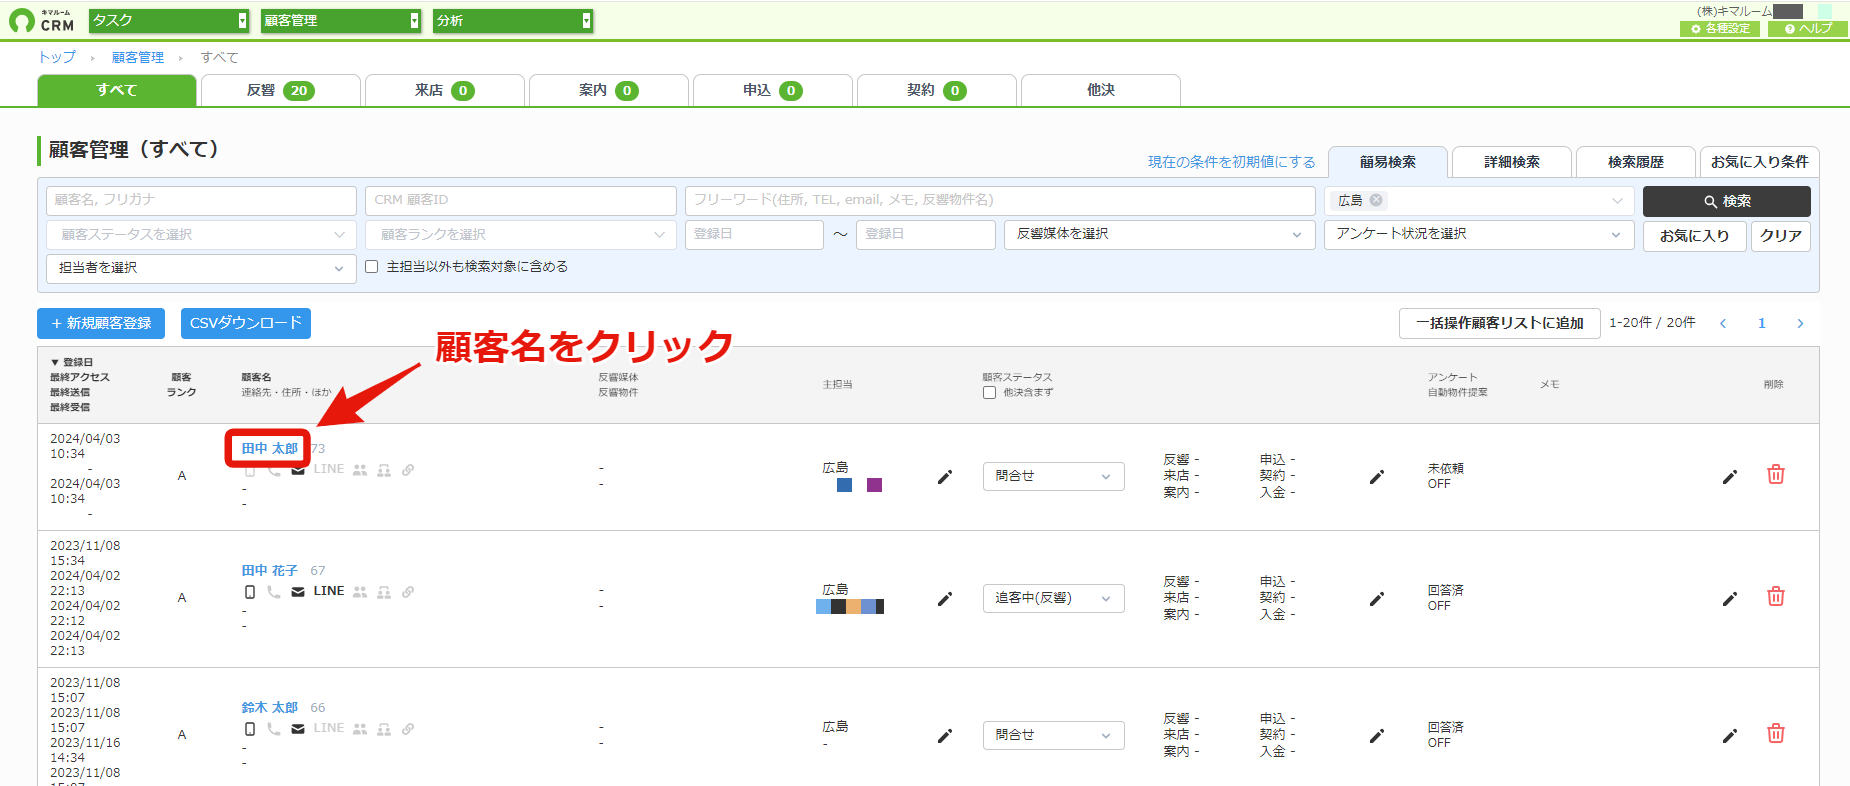Click the mobile phone icon for 鈴木 太郎
The image size is (1850, 786).
pyautogui.click(x=250, y=729)
